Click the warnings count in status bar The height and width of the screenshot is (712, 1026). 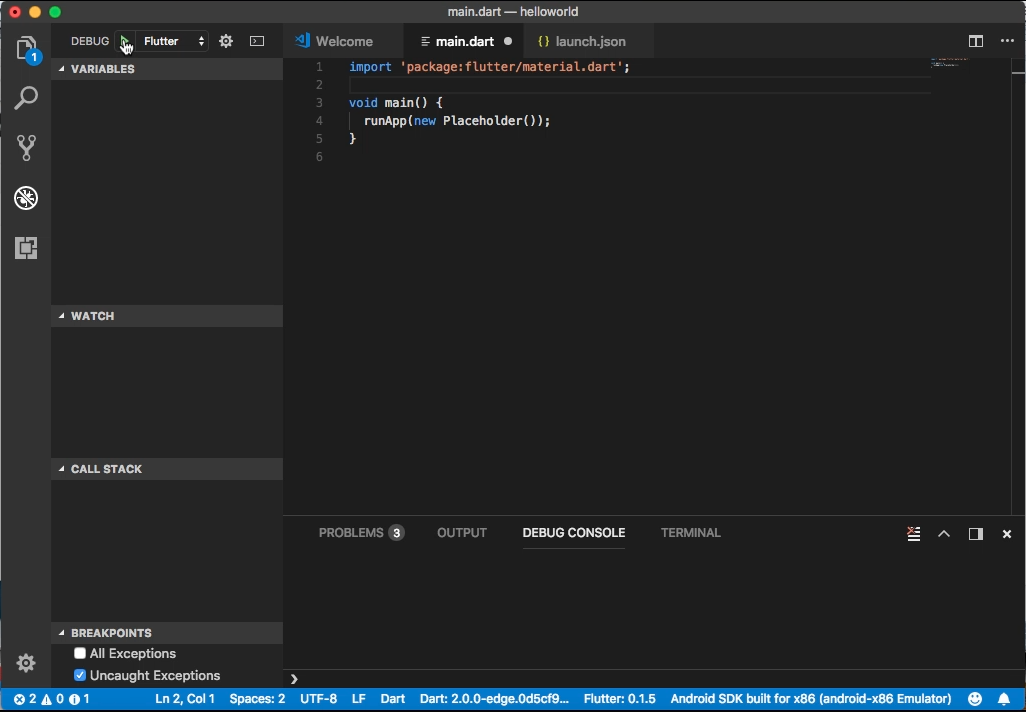pyautogui.click(x=53, y=699)
